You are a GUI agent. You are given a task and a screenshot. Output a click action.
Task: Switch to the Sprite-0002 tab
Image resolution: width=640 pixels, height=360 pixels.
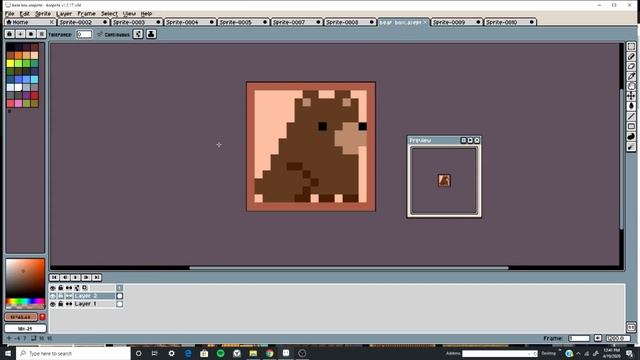coord(83,22)
